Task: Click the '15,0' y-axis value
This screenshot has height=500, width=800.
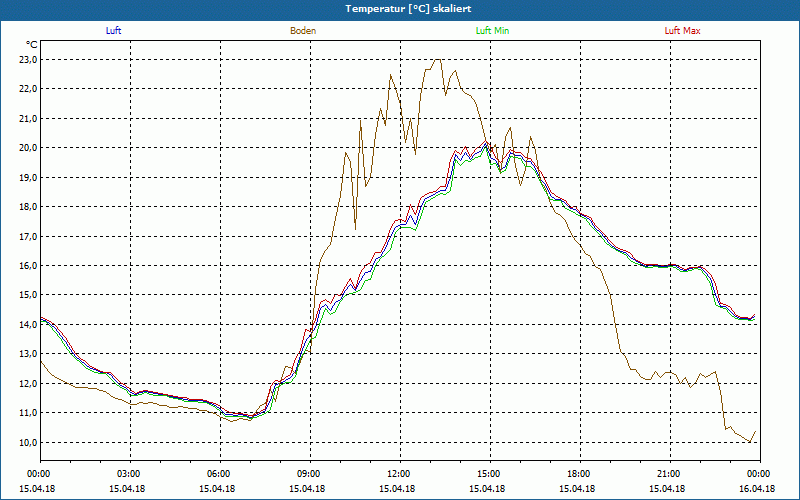Action: pos(29,295)
